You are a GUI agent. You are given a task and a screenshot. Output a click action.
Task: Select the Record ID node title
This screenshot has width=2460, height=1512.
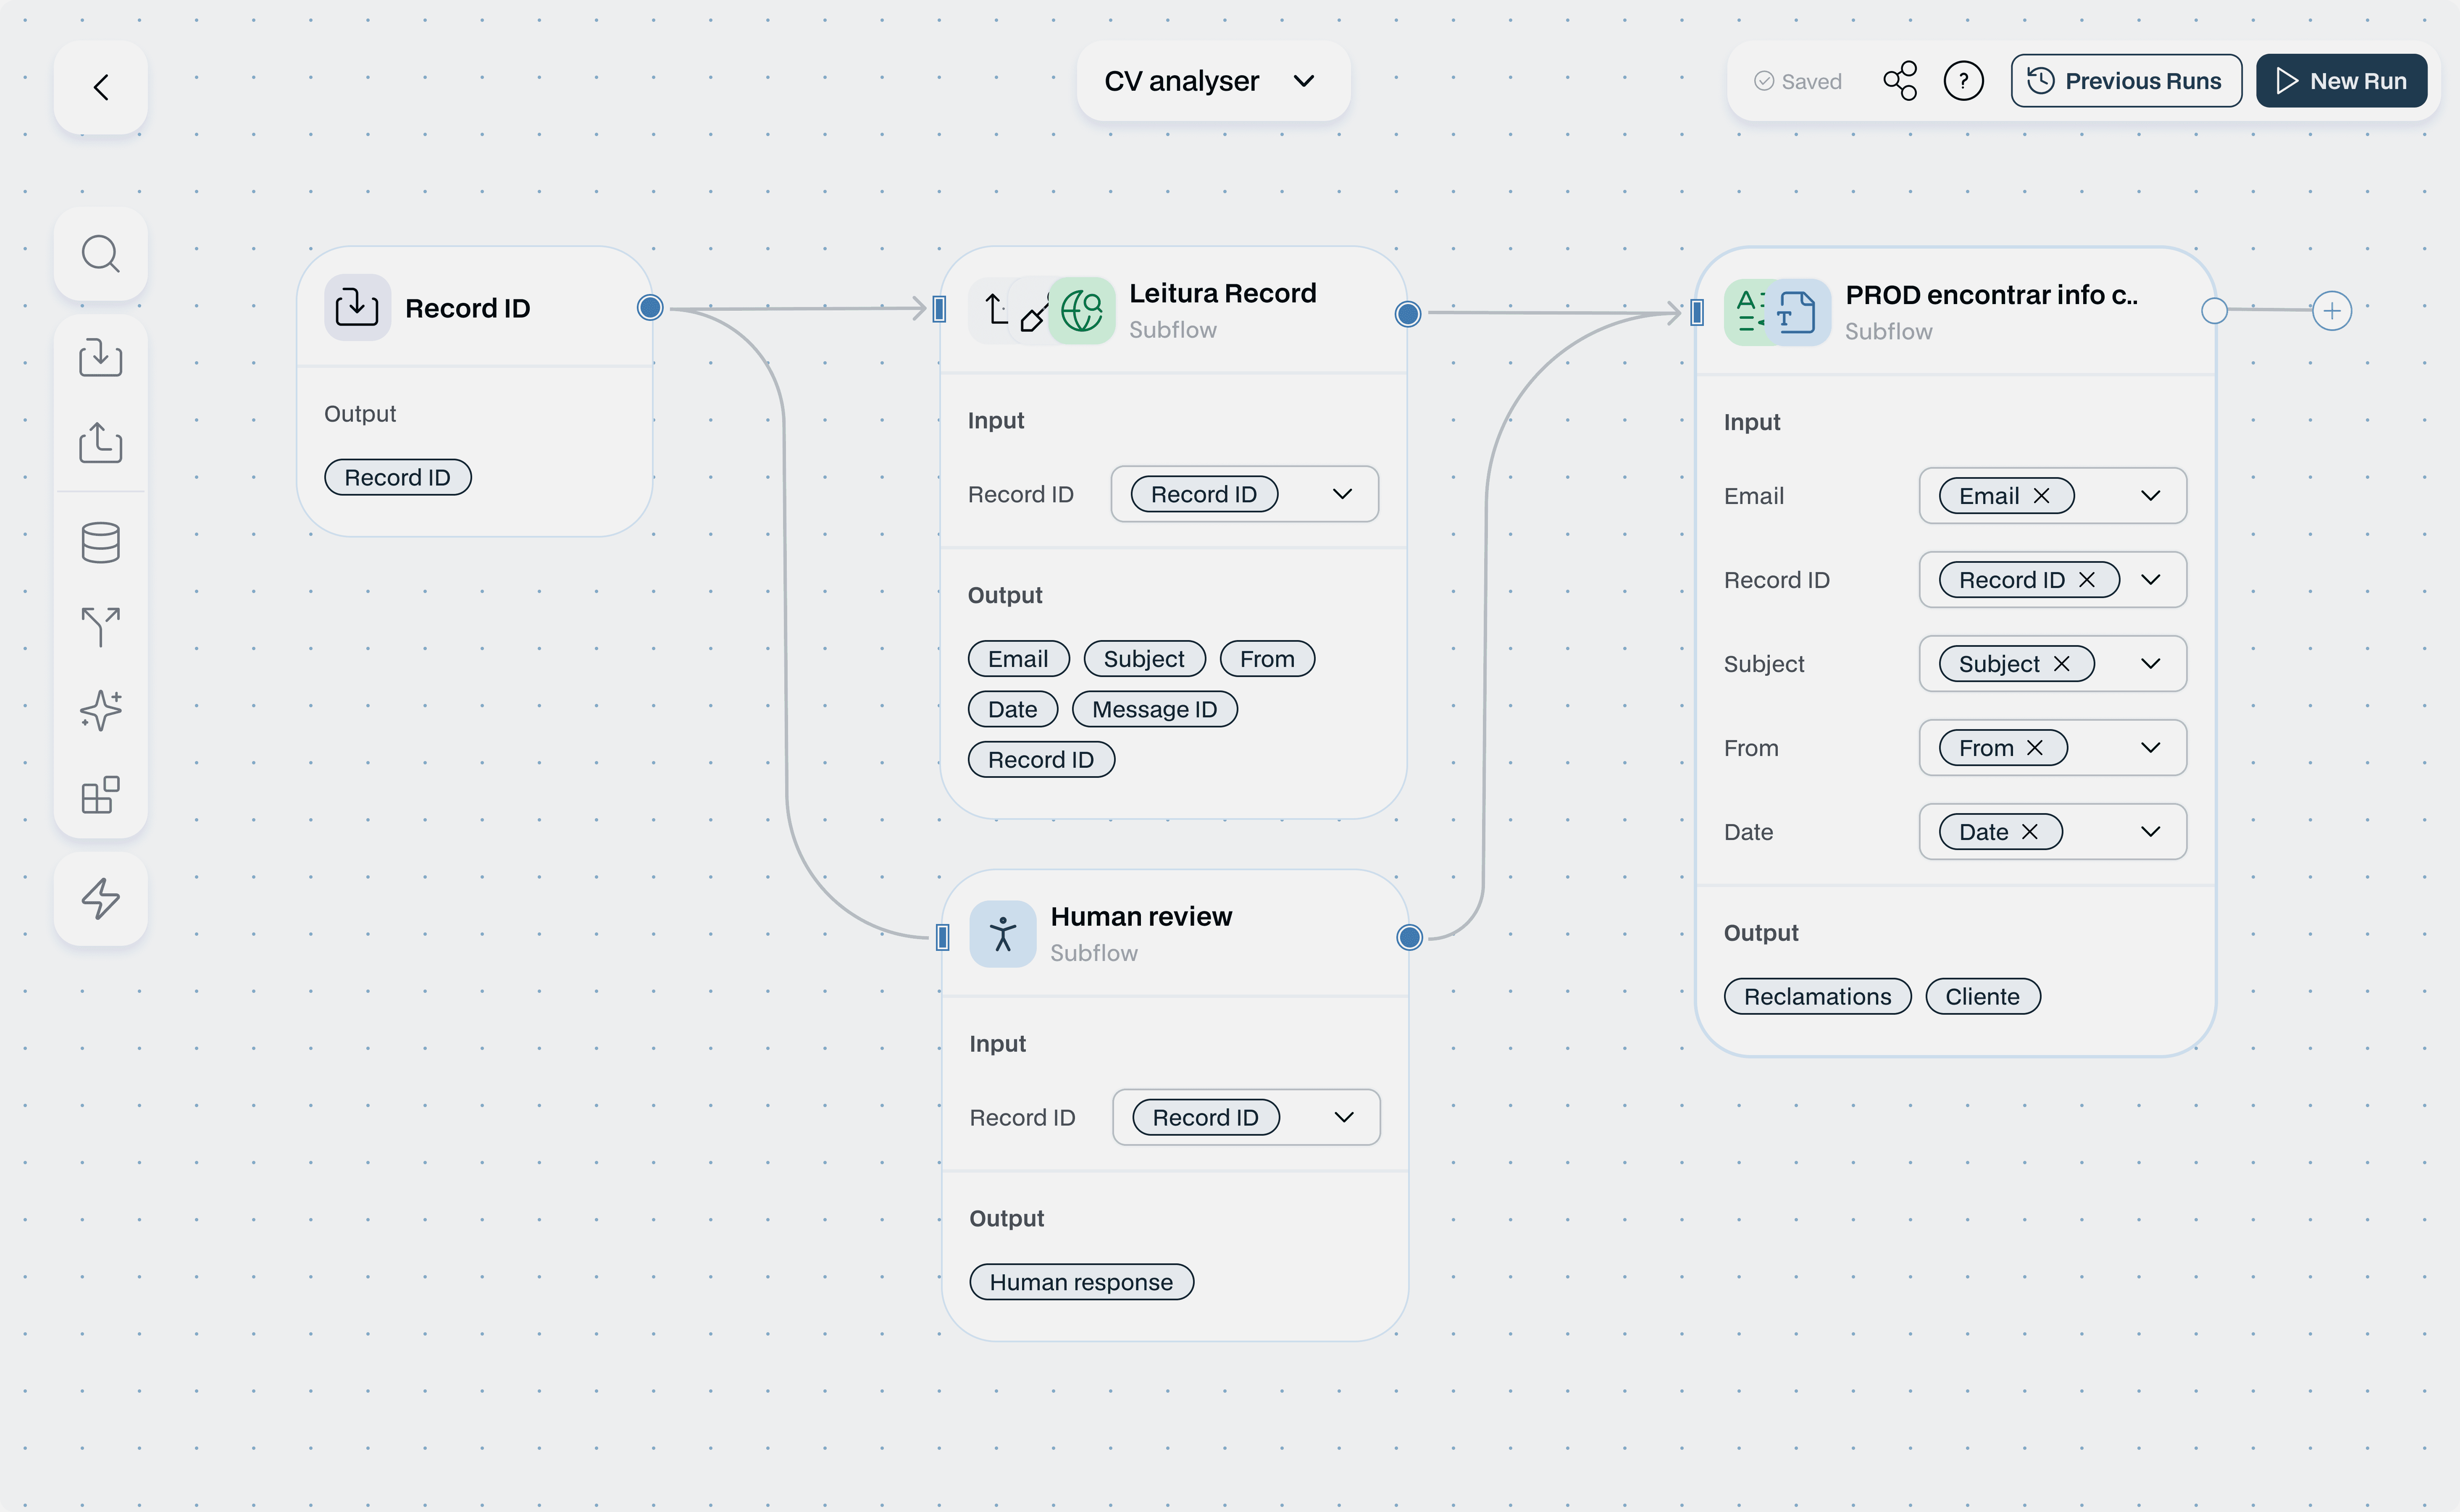(x=467, y=308)
